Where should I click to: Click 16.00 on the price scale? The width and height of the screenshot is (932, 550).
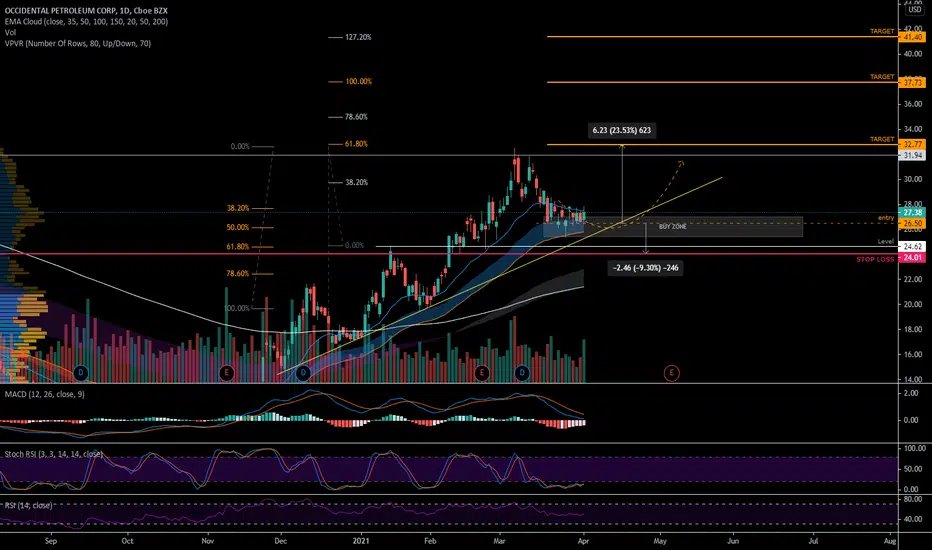point(912,354)
